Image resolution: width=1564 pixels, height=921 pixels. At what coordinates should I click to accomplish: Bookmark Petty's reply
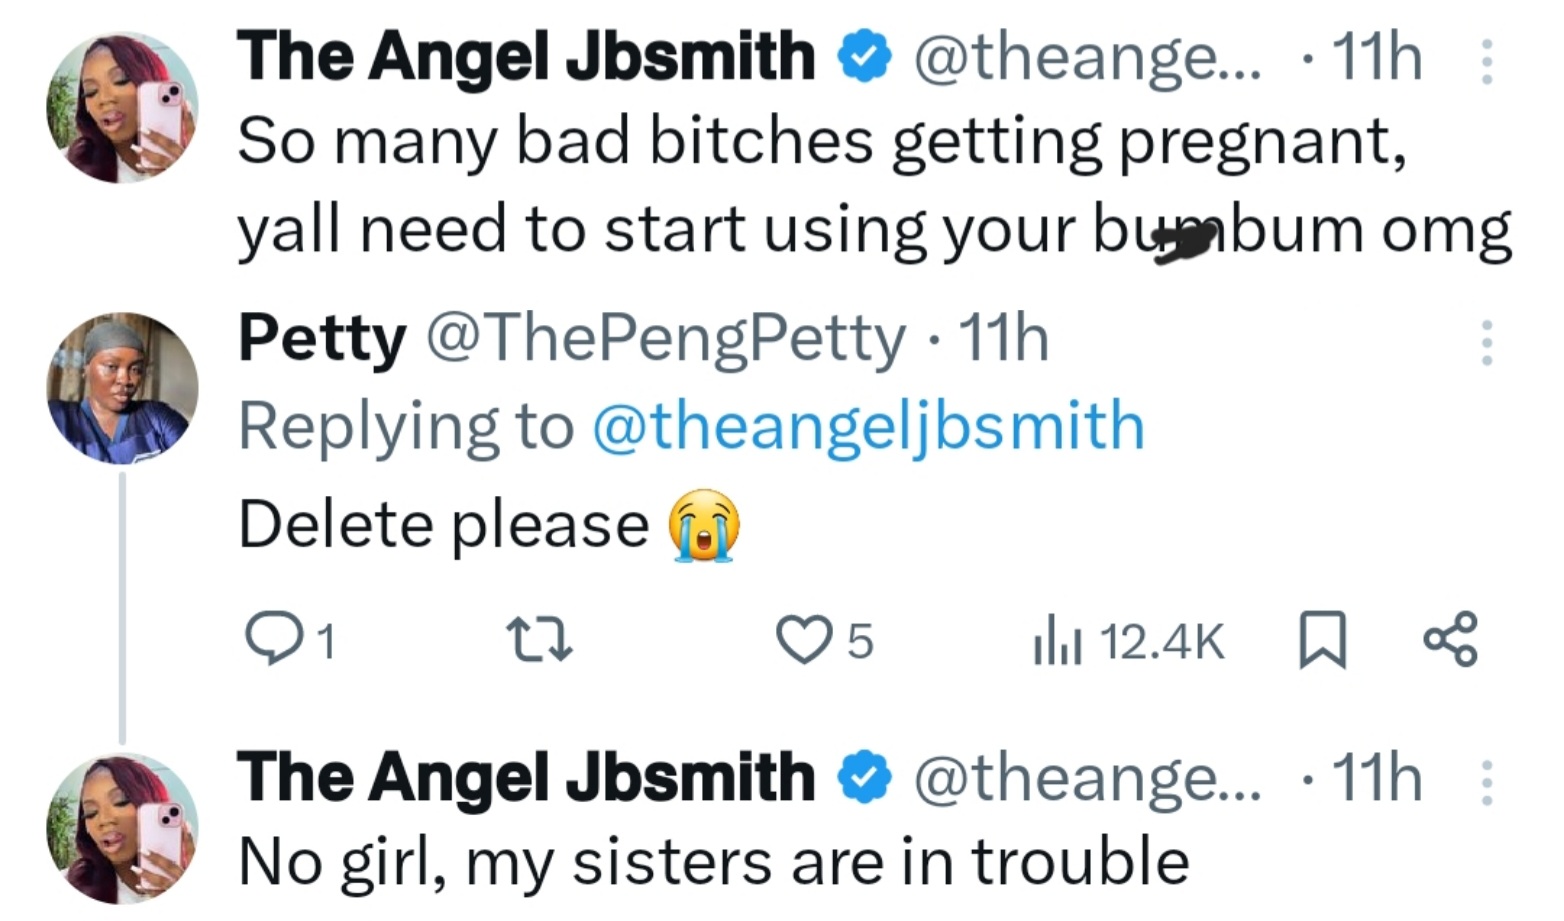tap(1325, 640)
